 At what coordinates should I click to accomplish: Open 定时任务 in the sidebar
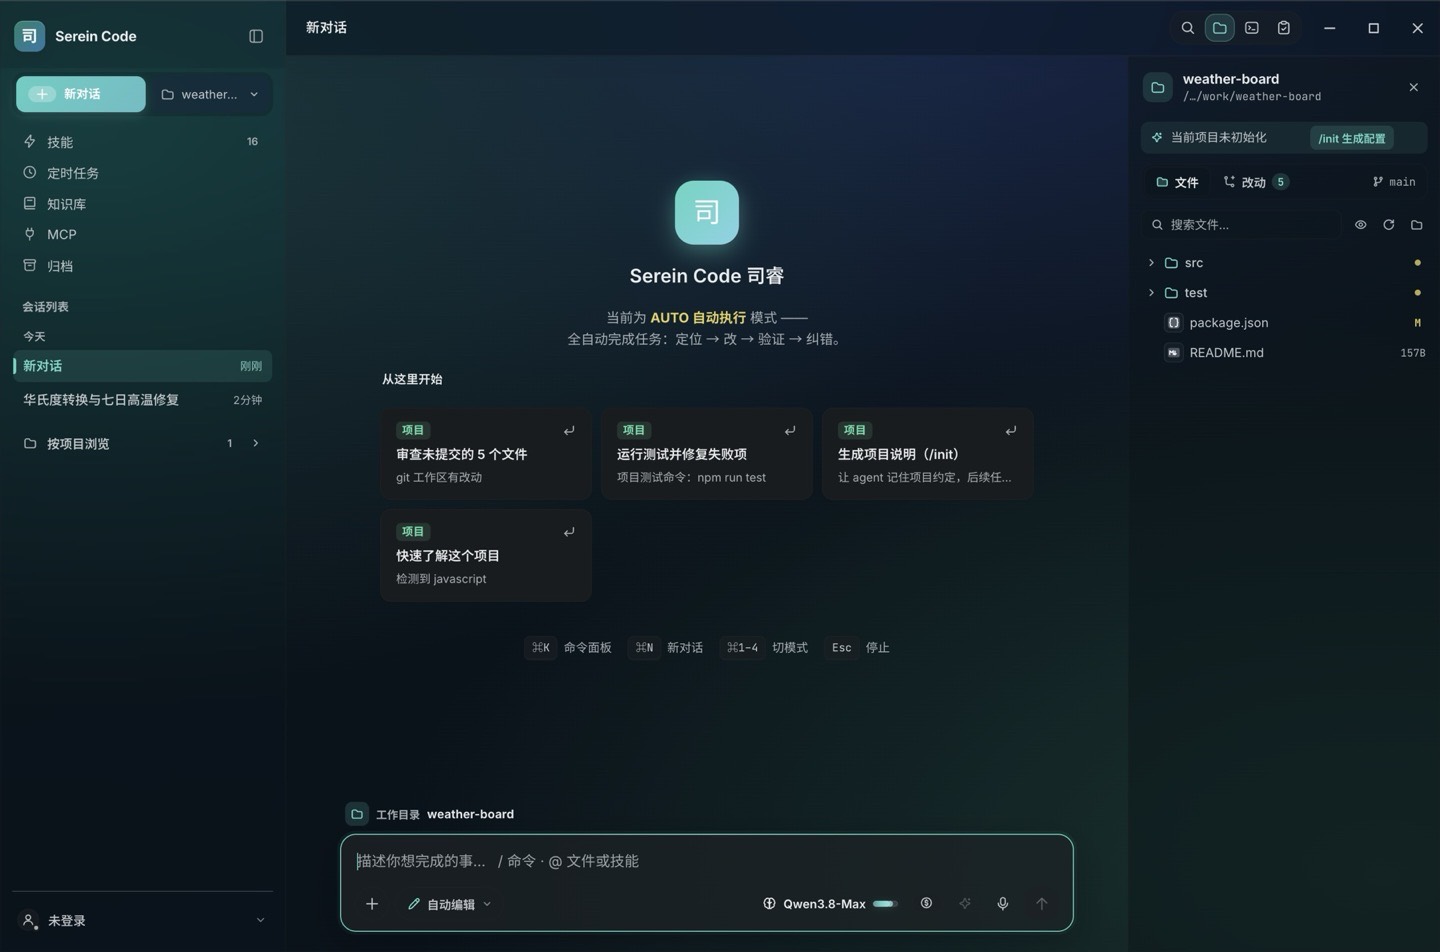click(x=142, y=173)
